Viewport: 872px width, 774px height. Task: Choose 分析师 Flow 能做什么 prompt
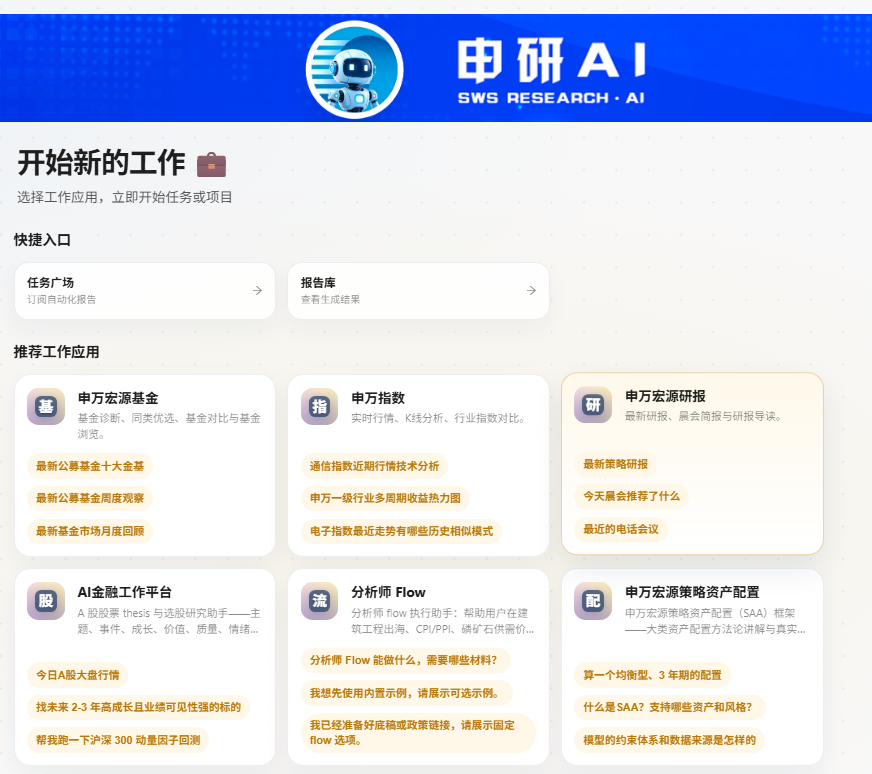point(405,660)
